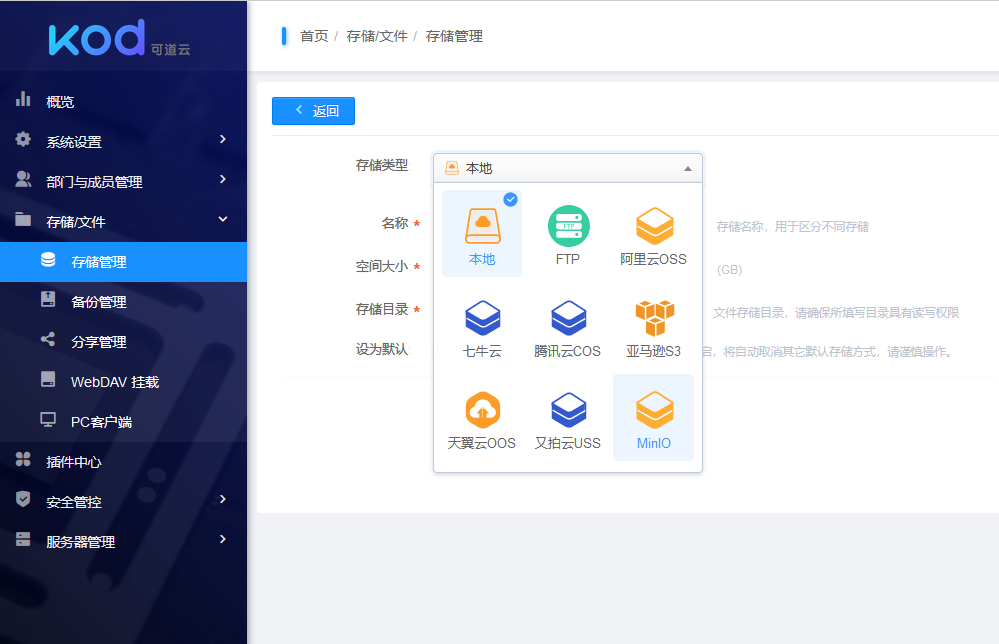This screenshot has height=644, width=999.
Task: Expand the 部门与成员管理 chevron
Action: (x=223, y=180)
